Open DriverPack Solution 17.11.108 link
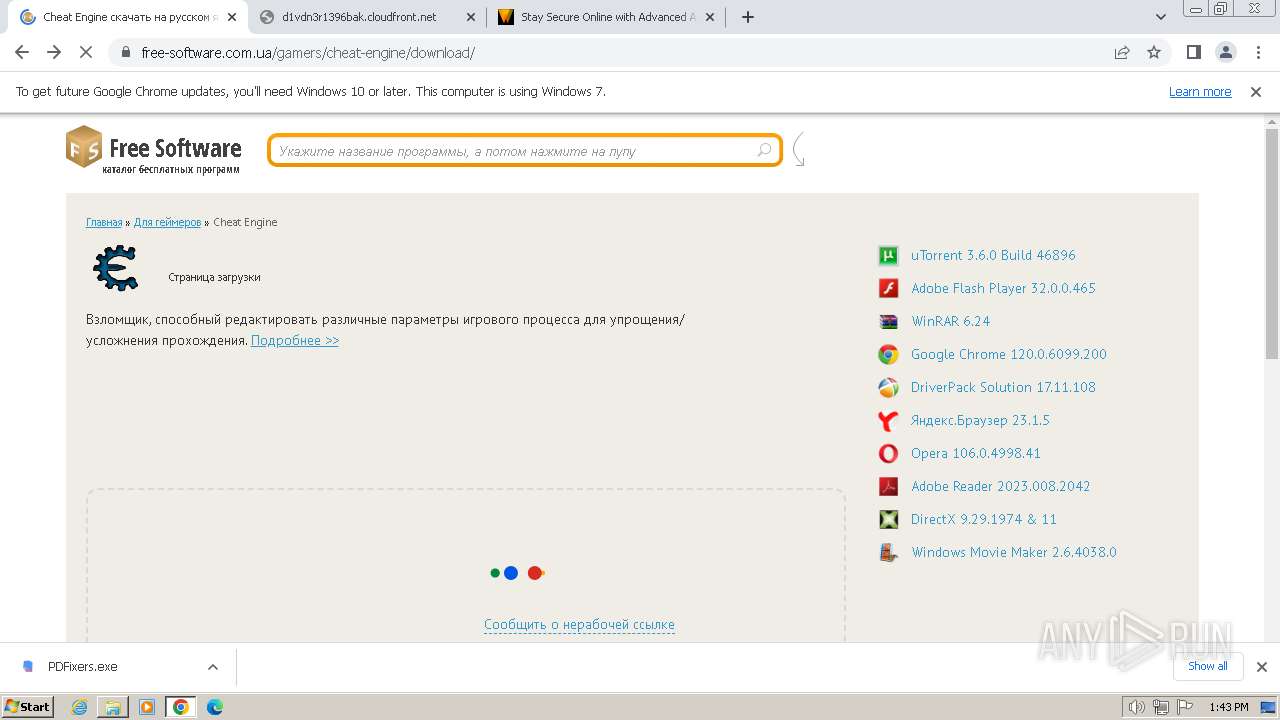Screen dimensions: 1280x720 (x=1003, y=387)
